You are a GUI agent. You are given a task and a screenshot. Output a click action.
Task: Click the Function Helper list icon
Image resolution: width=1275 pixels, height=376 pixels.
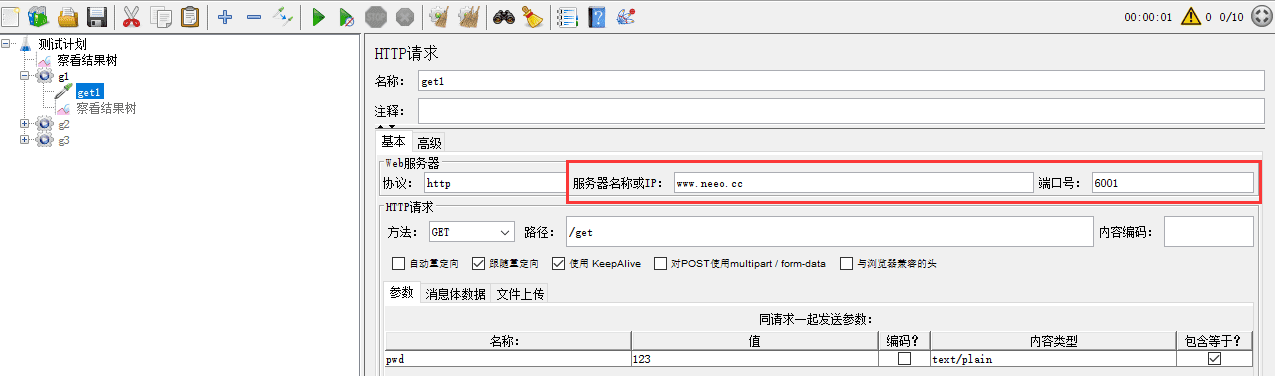pyautogui.click(x=567, y=16)
